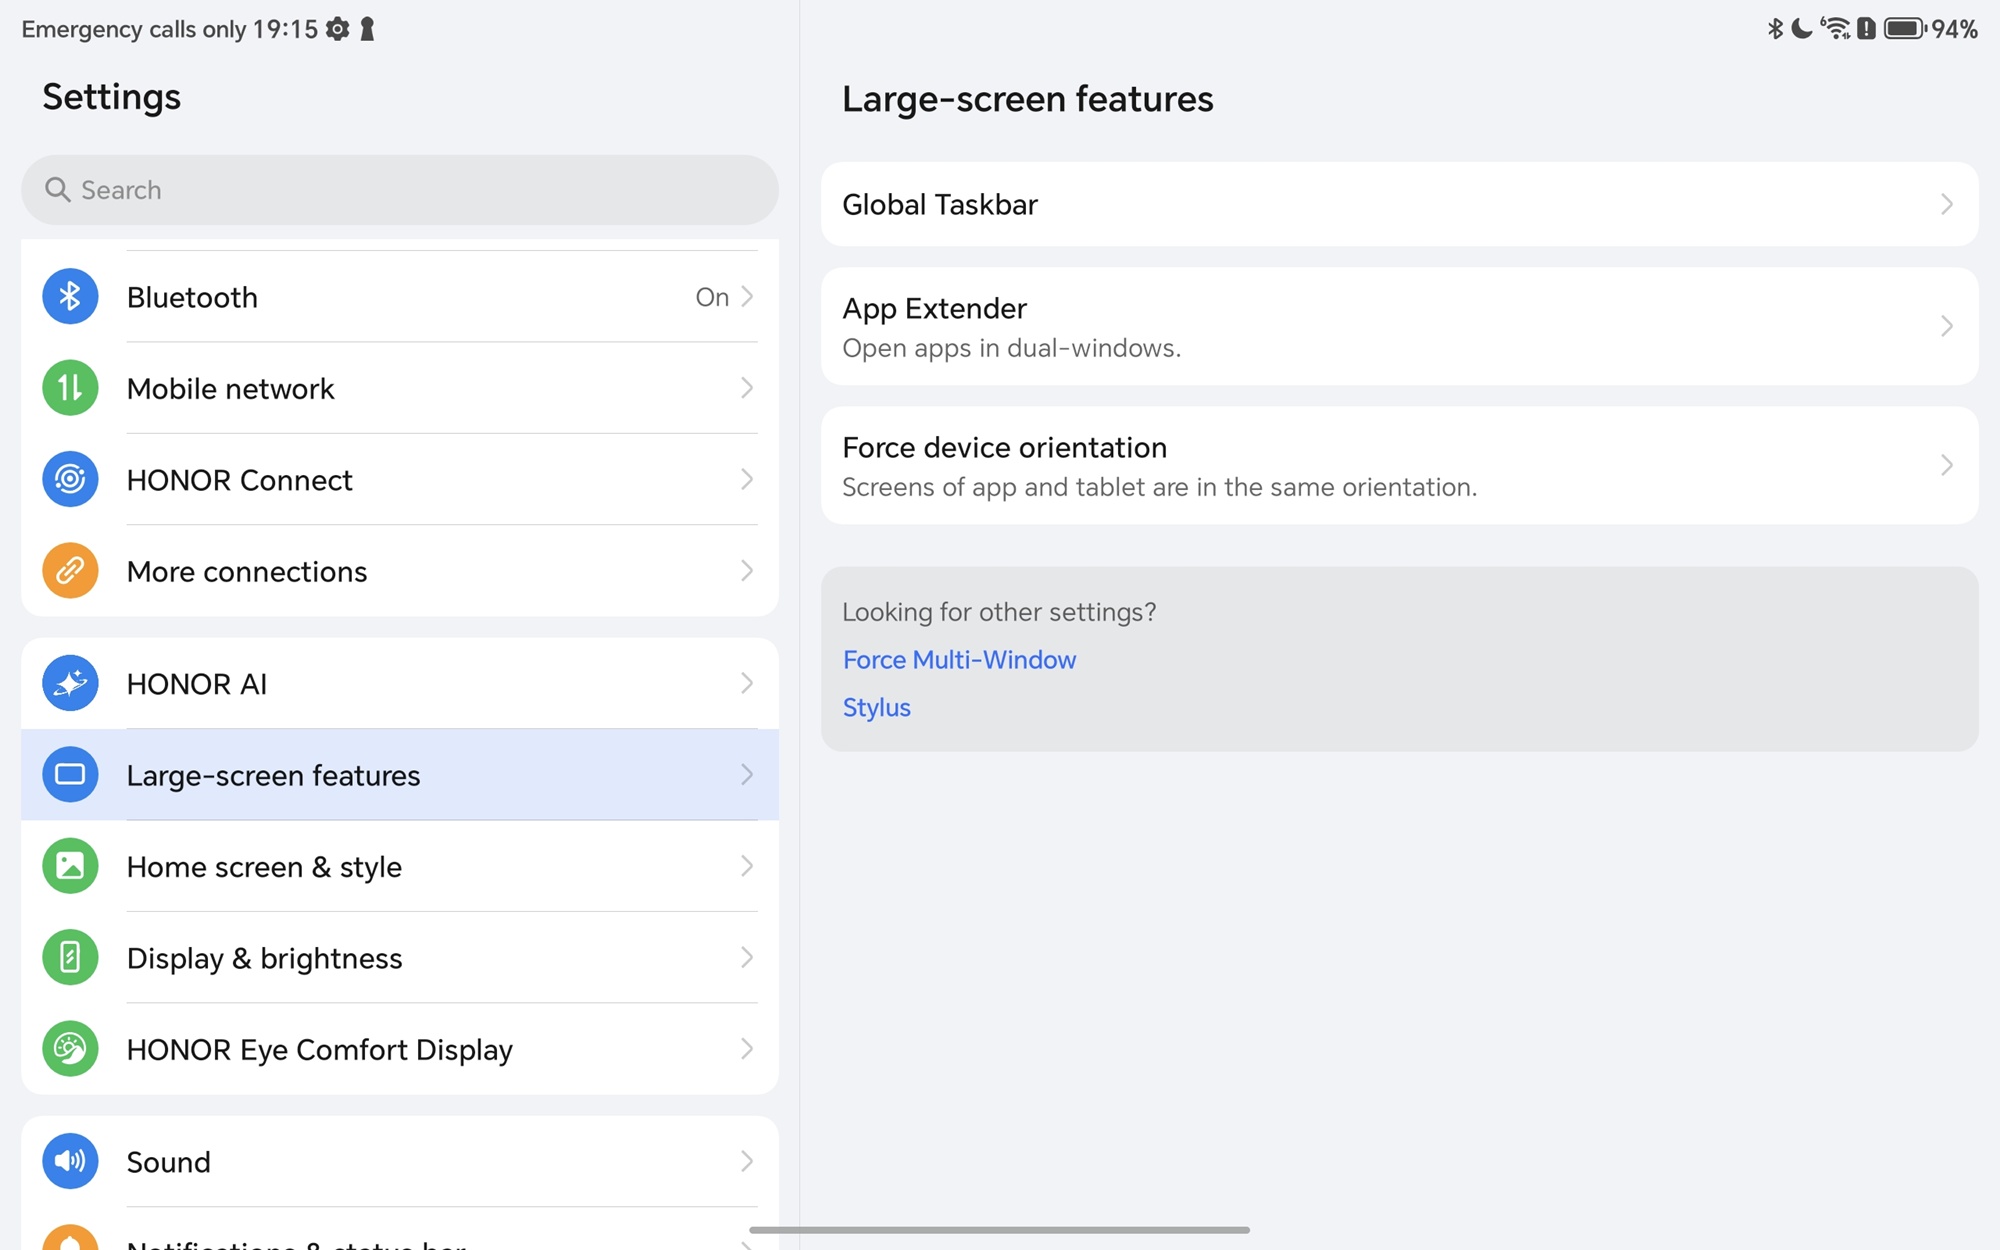Screen dimensions: 2000x1250
Task: Tap the HONOR Eye Comfort Display icon
Action: click(70, 1049)
